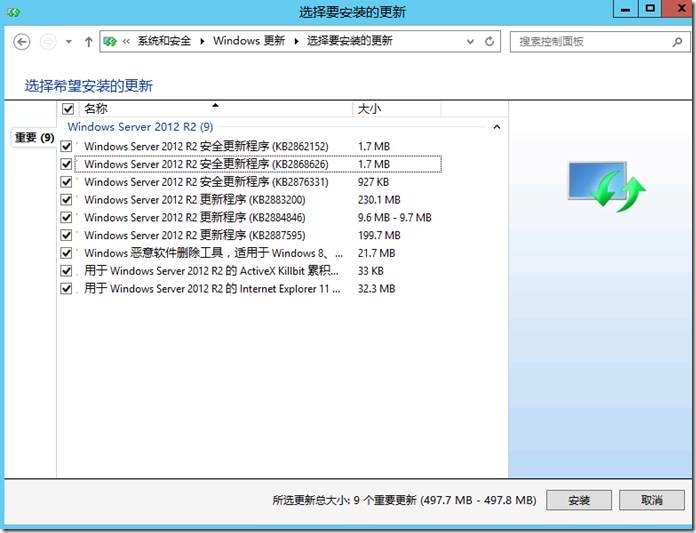Screen dimensions: 696x533
Task: Maximize the window
Action: [650, 9]
